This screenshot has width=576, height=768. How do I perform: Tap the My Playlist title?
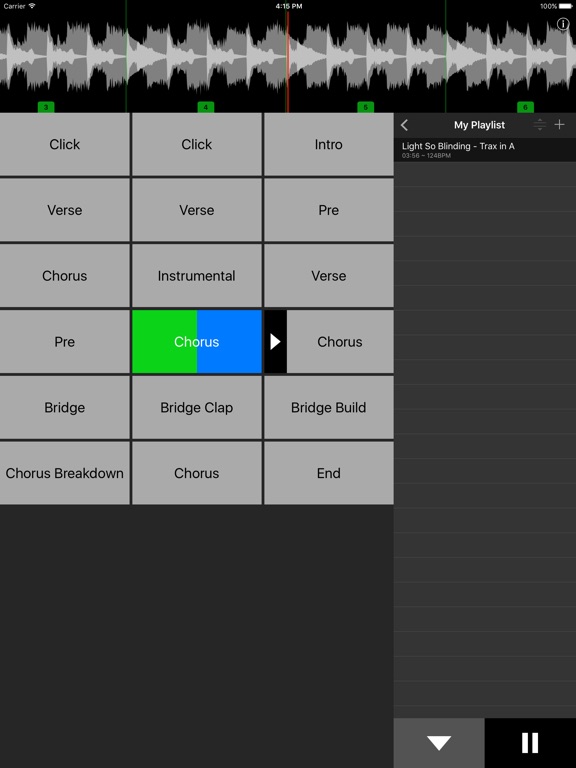[479, 125]
